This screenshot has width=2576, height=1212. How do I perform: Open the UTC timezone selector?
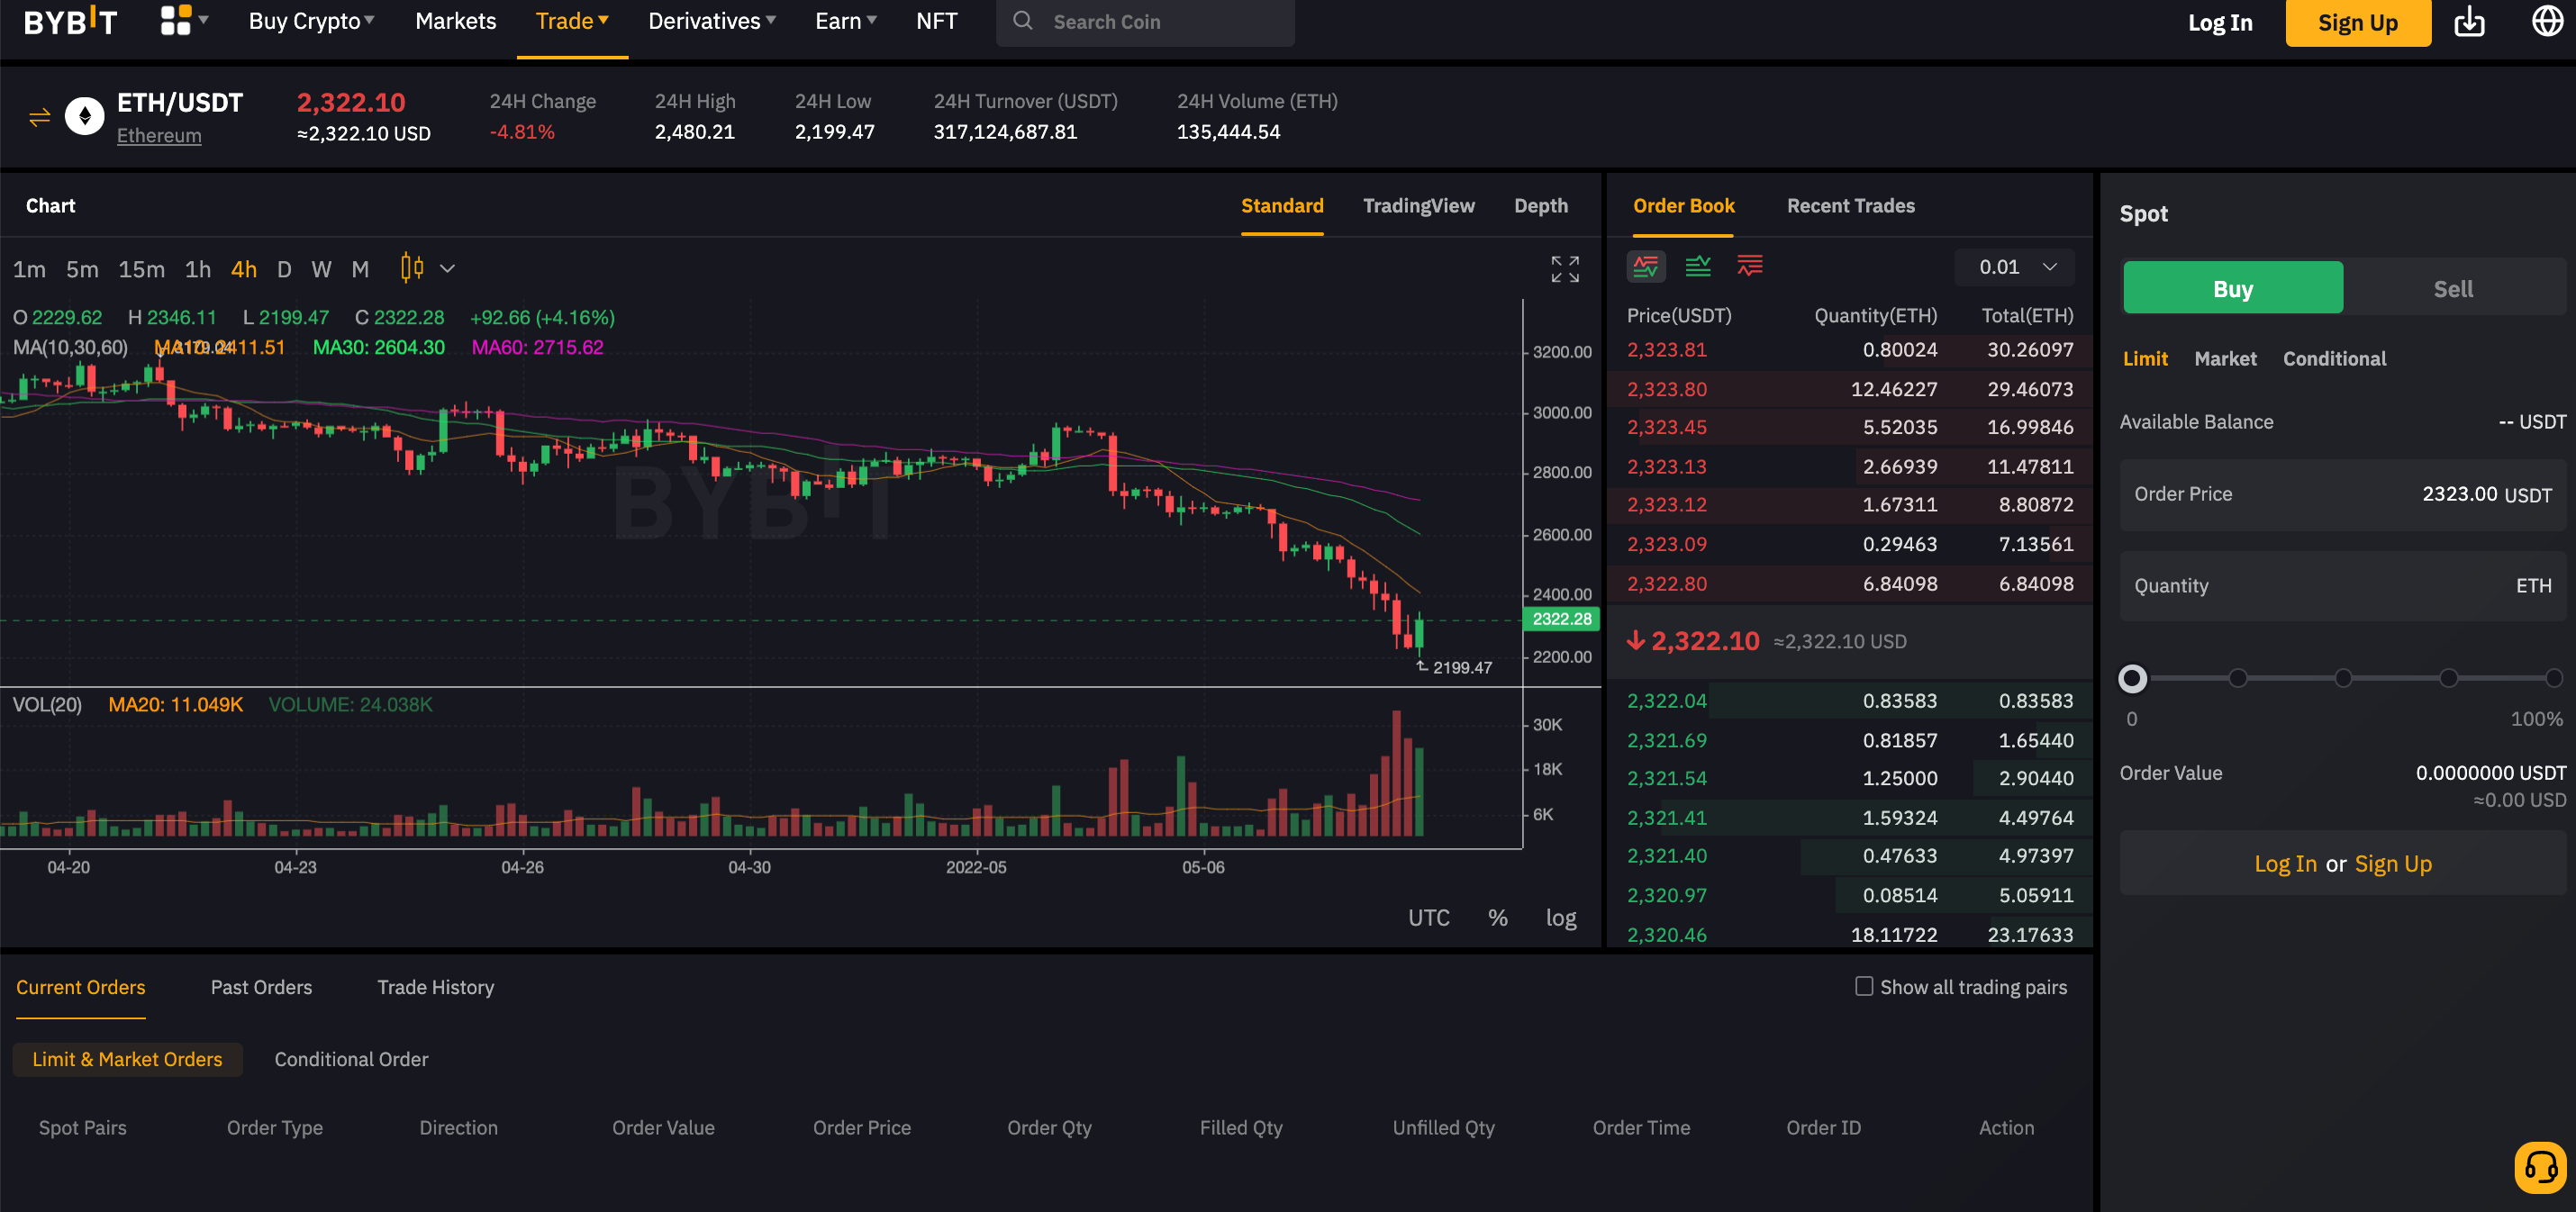tap(1428, 918)
